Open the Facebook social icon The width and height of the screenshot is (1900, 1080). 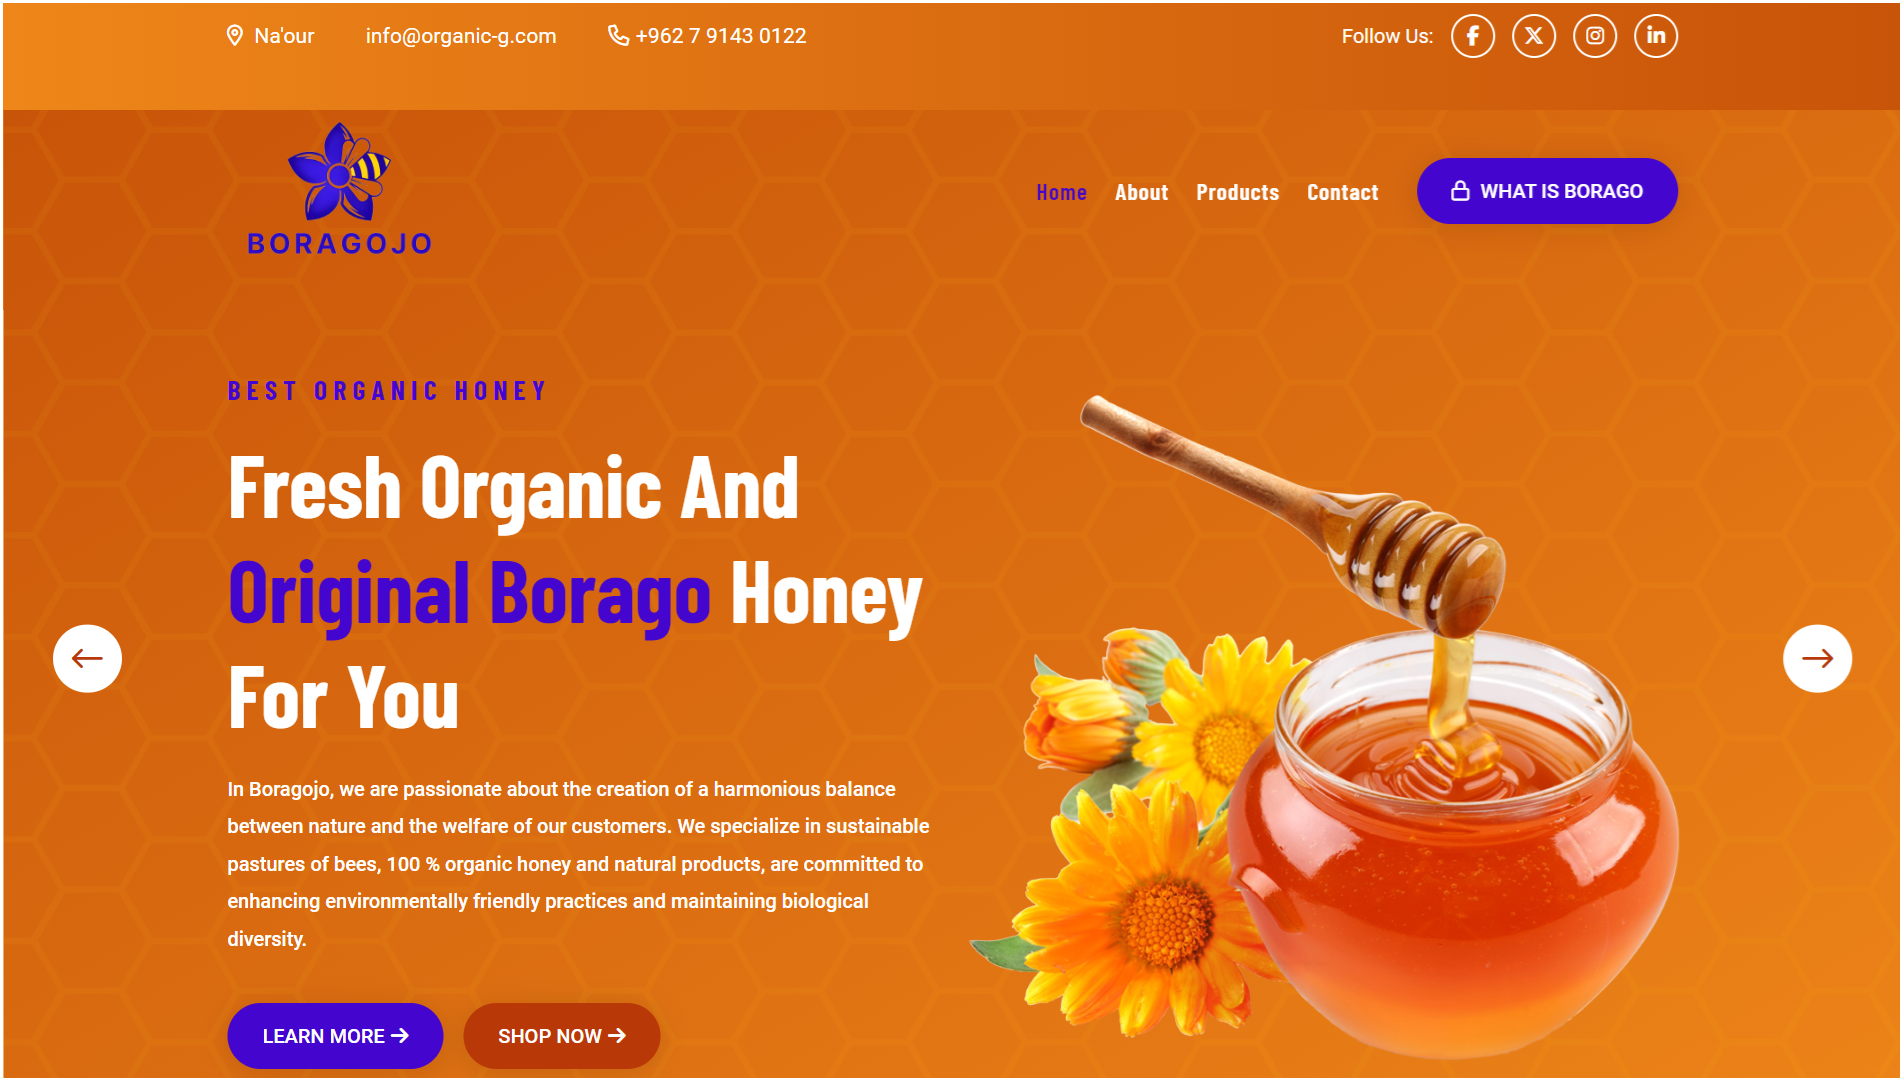1472,36
